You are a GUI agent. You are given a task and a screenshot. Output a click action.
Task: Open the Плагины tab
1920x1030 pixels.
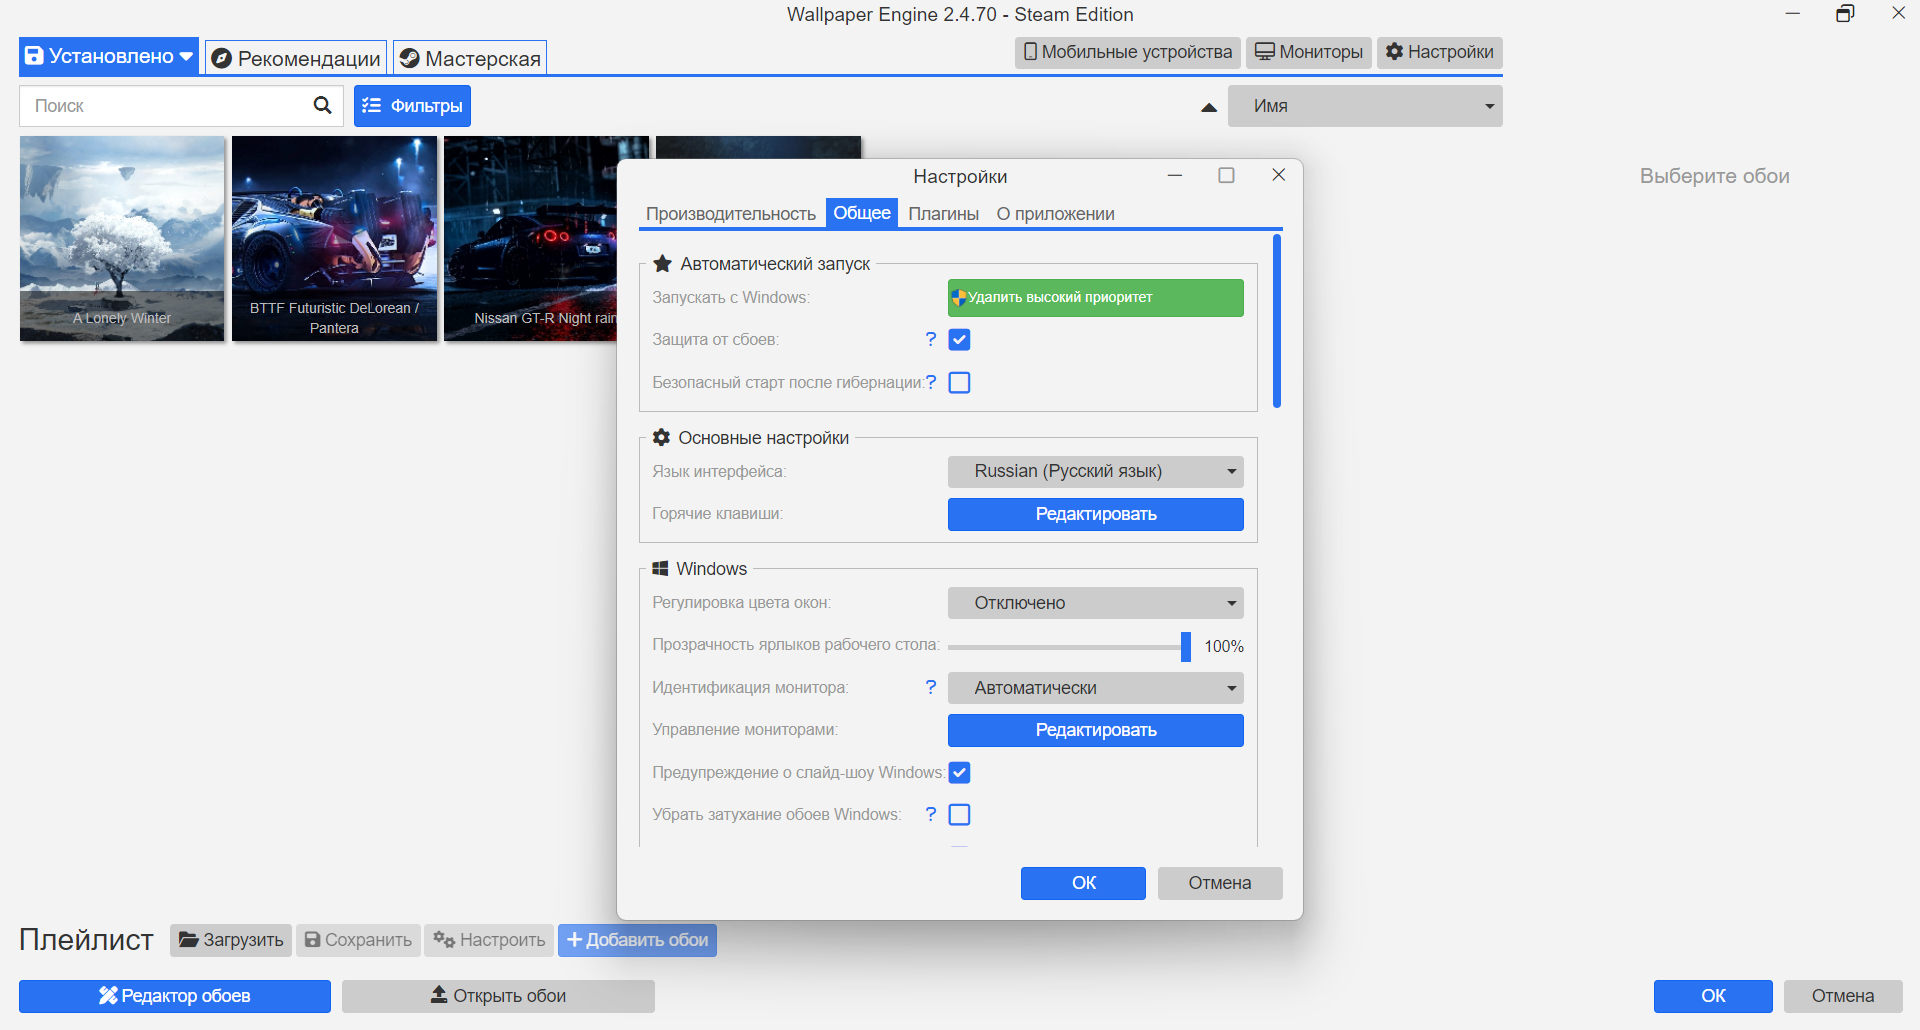pos(943,214)
